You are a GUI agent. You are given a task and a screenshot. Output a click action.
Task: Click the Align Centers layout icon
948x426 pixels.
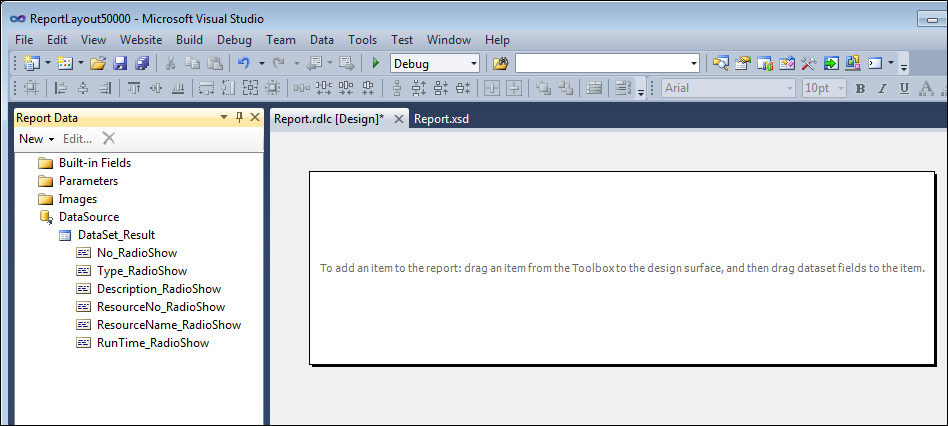pos(83,88)
